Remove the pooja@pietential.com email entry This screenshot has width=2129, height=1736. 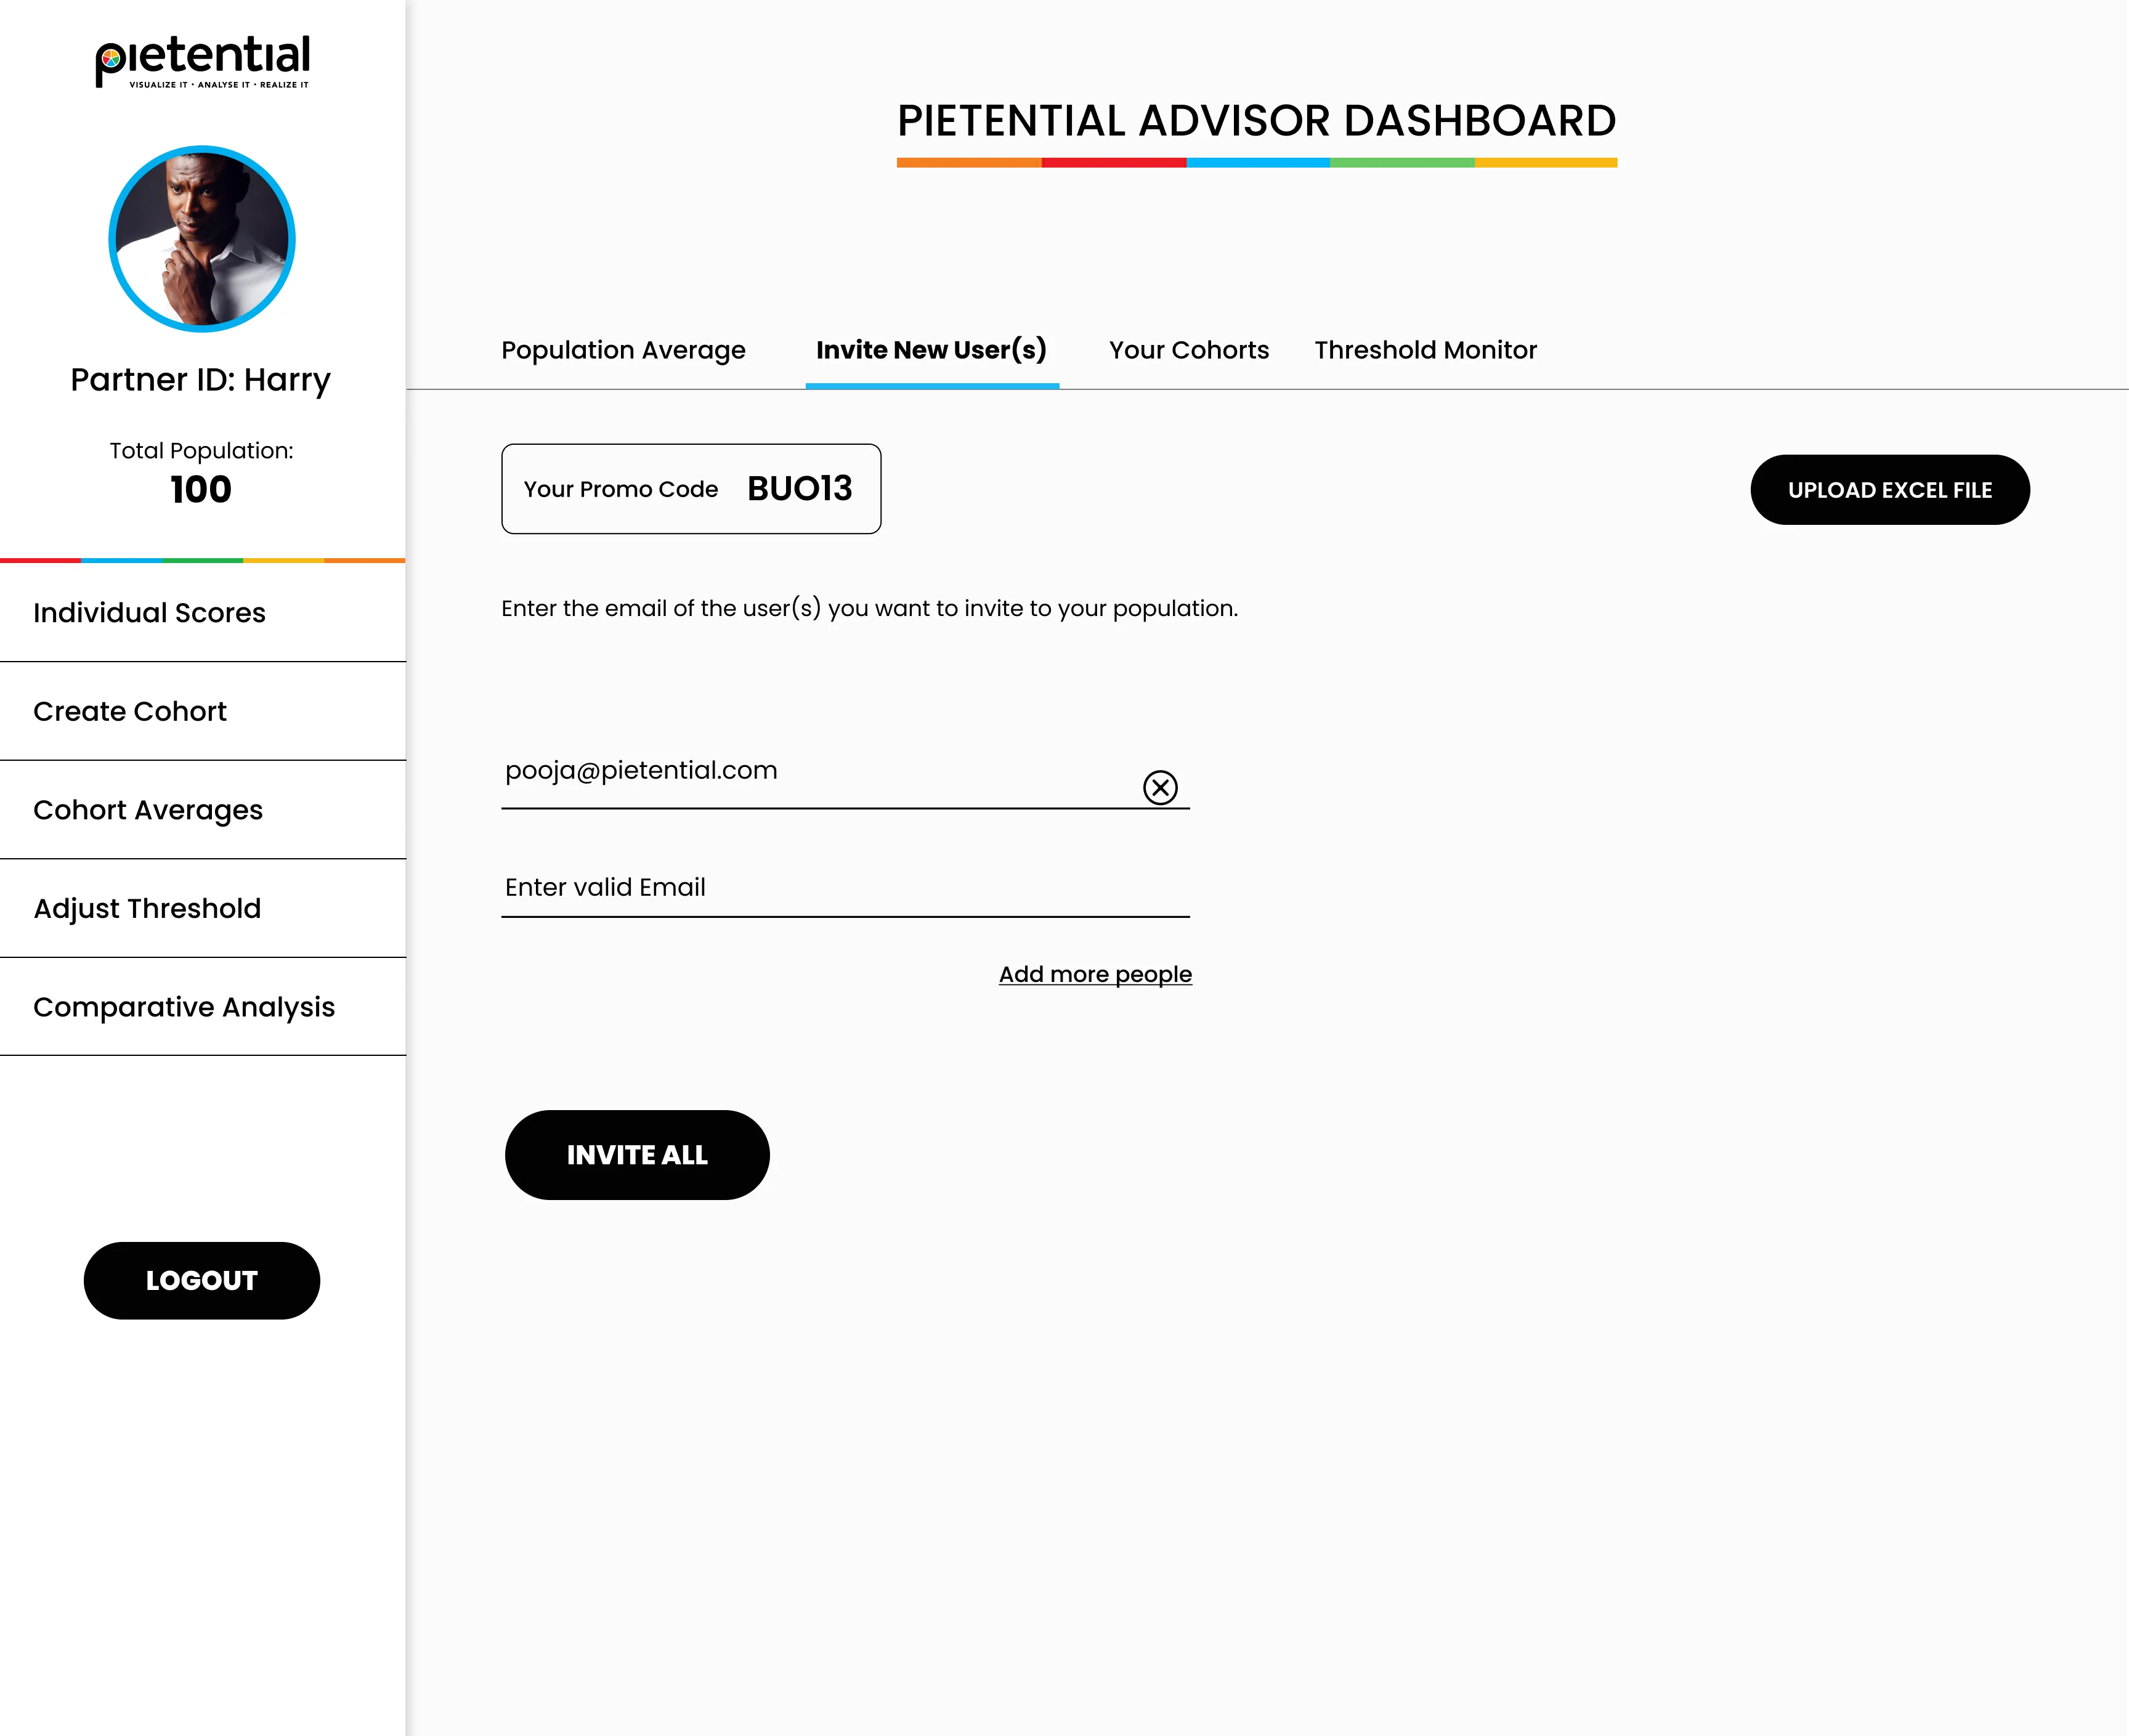1160,787
